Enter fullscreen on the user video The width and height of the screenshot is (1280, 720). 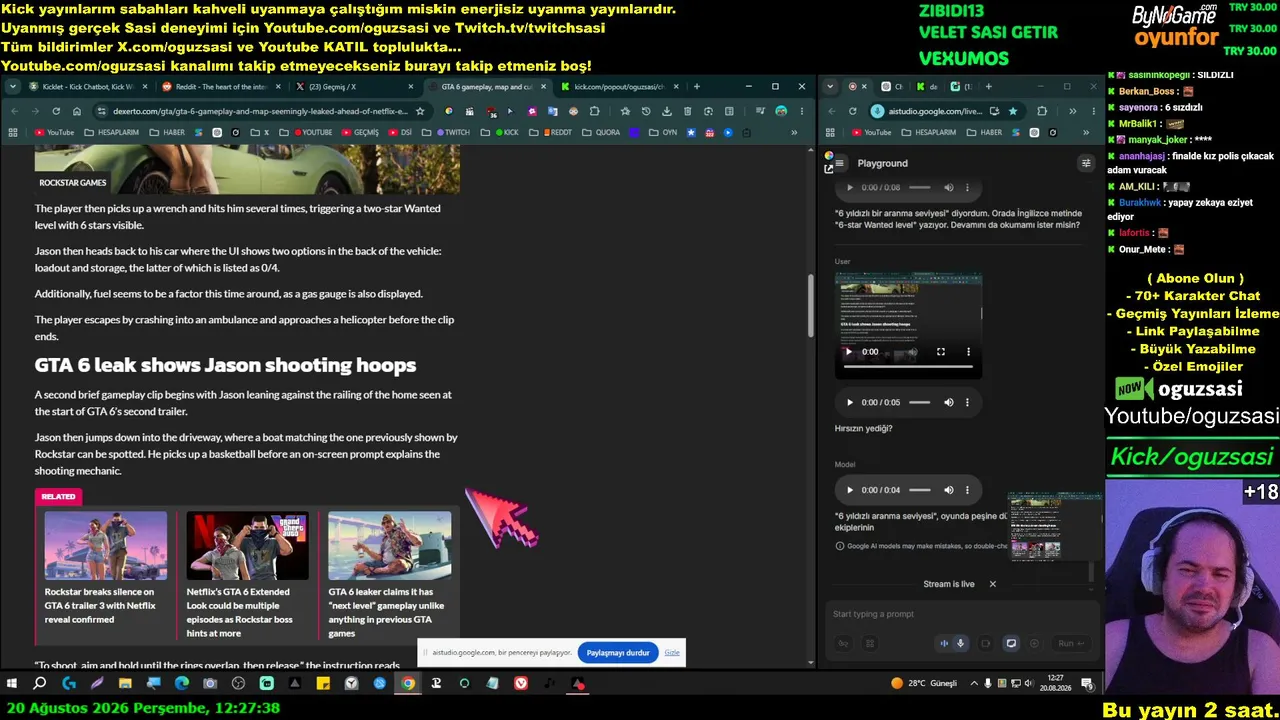click(941, 352)
